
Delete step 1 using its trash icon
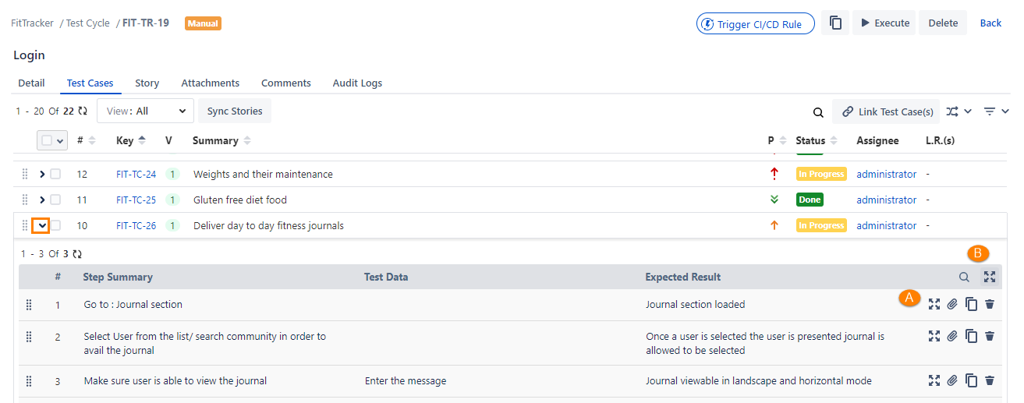point(989,305)
